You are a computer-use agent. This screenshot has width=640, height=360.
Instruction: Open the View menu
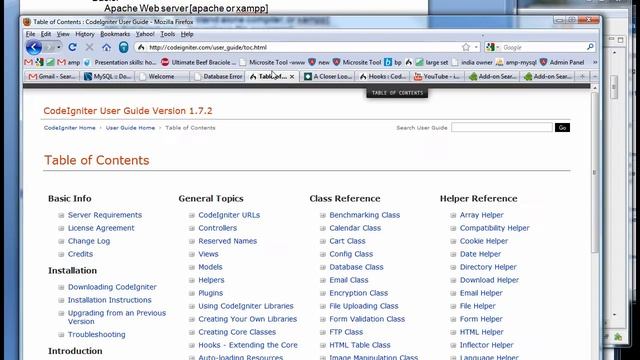[63, 34]
